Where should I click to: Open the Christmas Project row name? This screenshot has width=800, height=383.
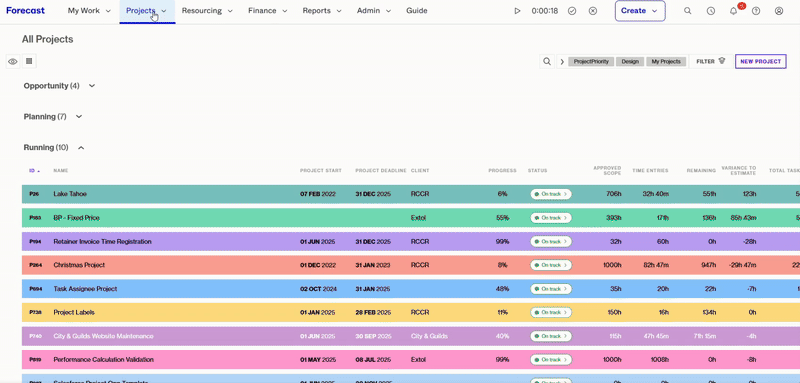tap(79, 265)
